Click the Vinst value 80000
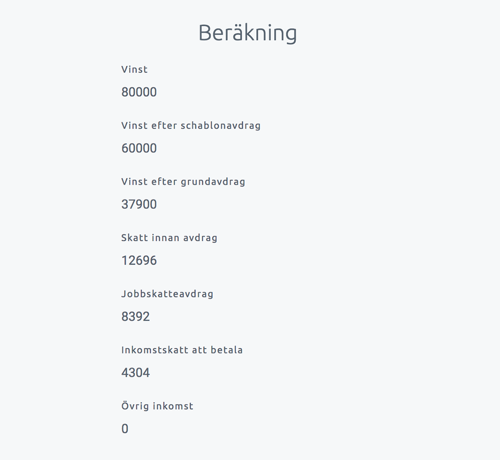500x460 pixels. coord(139,92)
